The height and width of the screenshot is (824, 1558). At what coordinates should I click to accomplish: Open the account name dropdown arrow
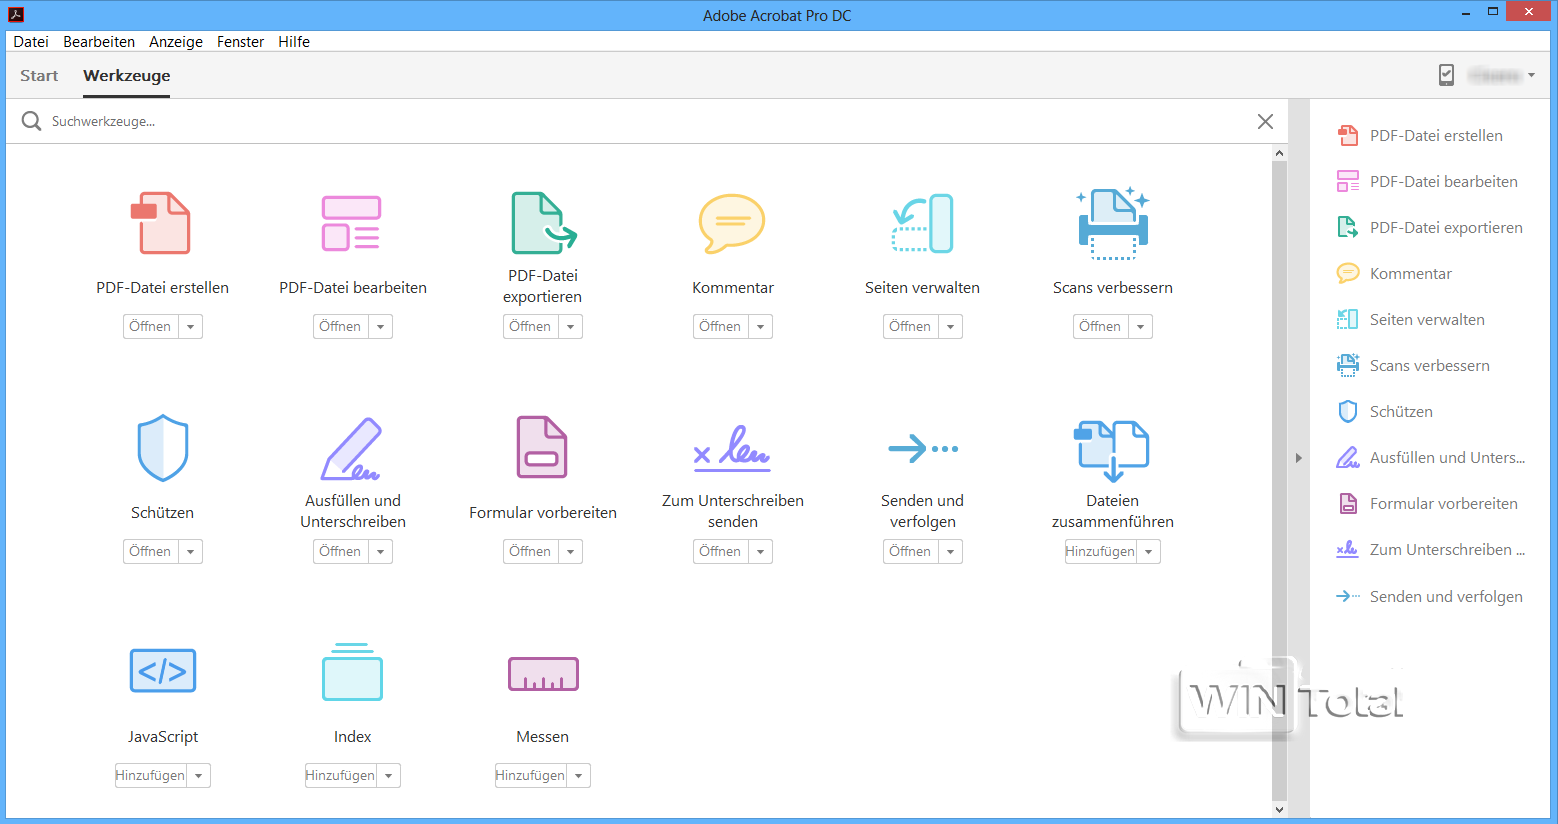1531,76
